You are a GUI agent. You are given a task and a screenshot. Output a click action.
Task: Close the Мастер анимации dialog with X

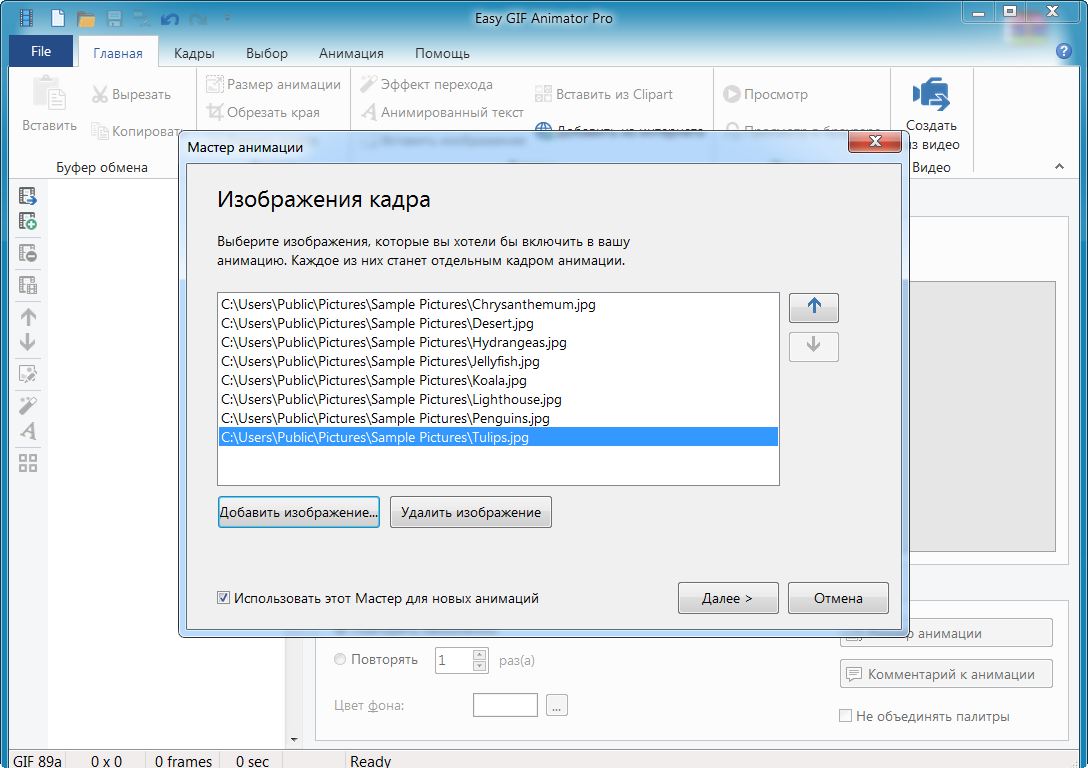(x=875, y=142)
